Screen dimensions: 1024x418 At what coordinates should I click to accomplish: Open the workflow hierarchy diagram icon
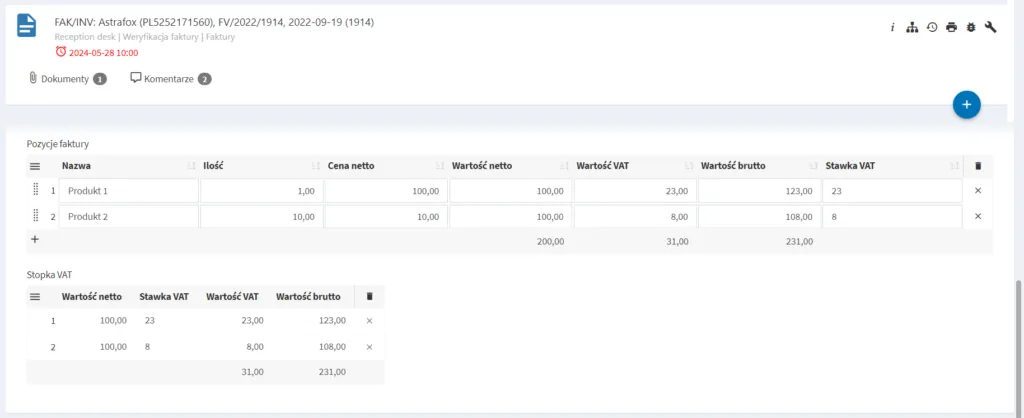tap(912, 27)
